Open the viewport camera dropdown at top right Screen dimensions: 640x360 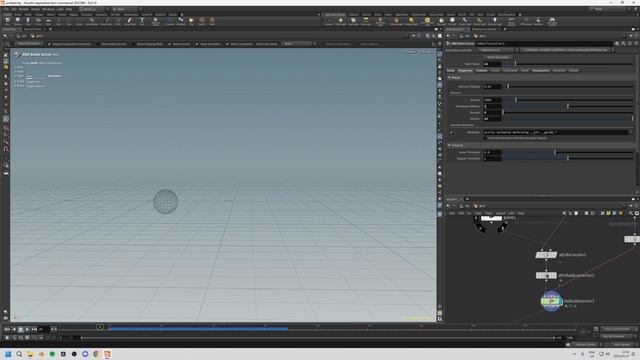tap(427, 52)
